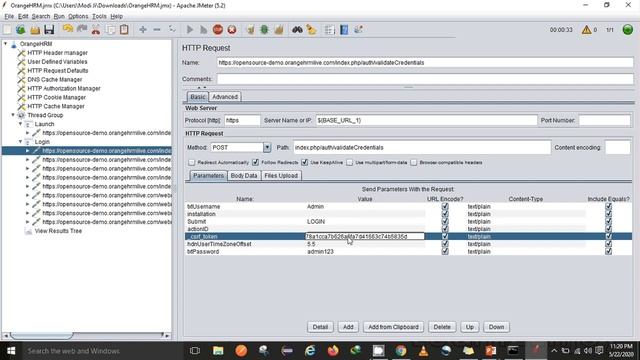Click the Reset Search broom icon

[x=311, y=30]
